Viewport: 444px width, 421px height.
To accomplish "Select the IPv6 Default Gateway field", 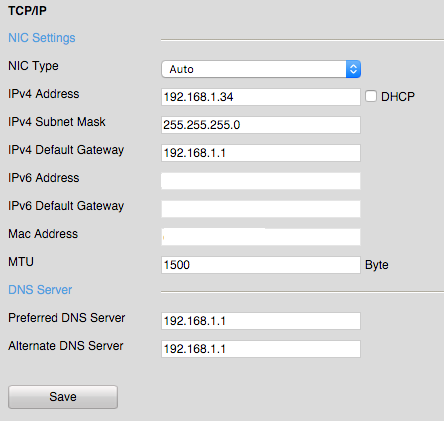I will [261, 209].
